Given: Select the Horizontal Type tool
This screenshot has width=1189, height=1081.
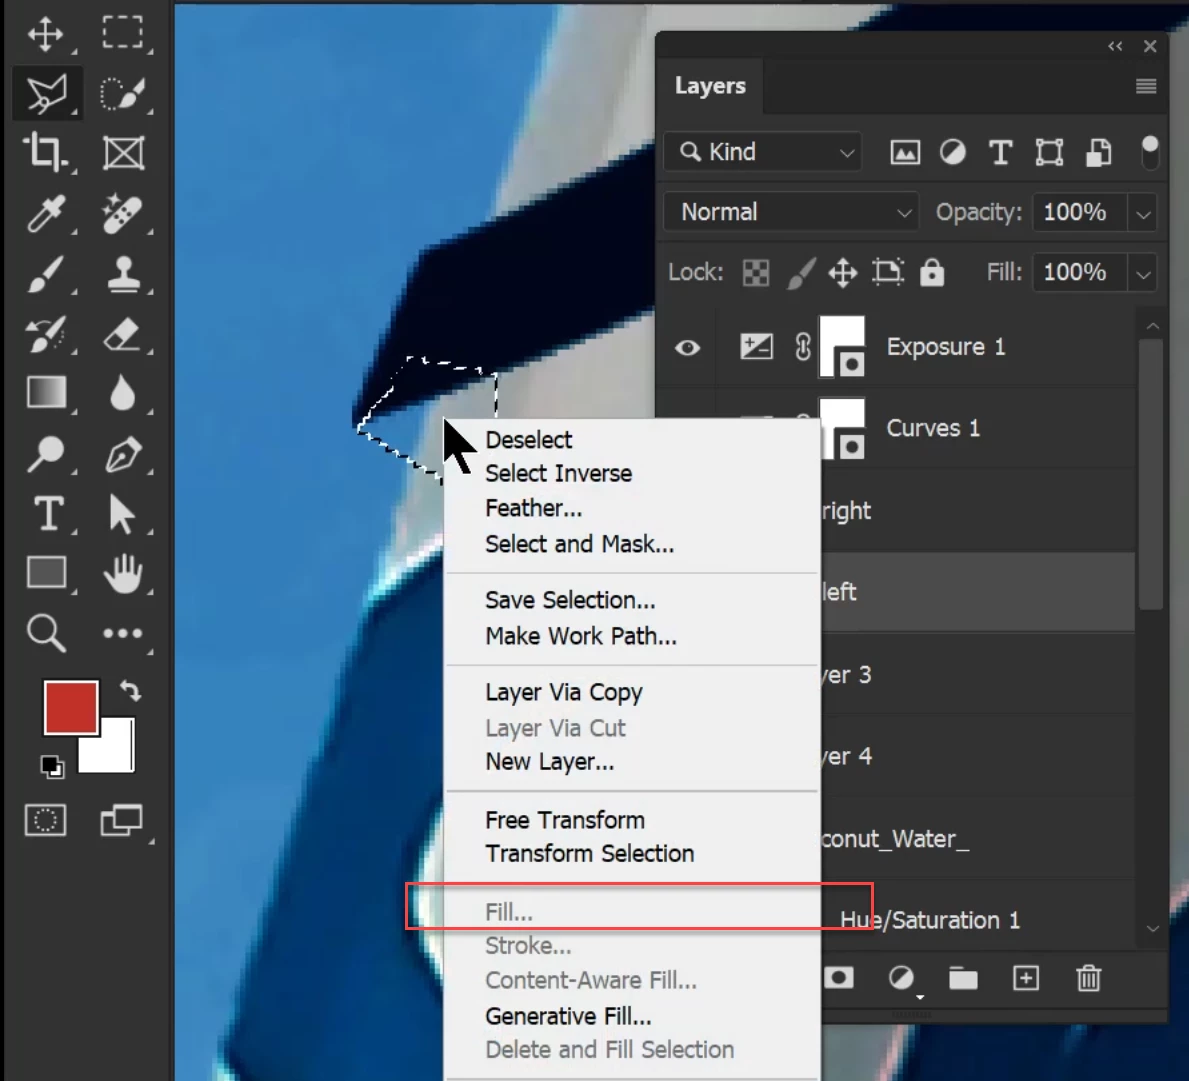Looking at the screenshot, I should [x=49, y=513].
